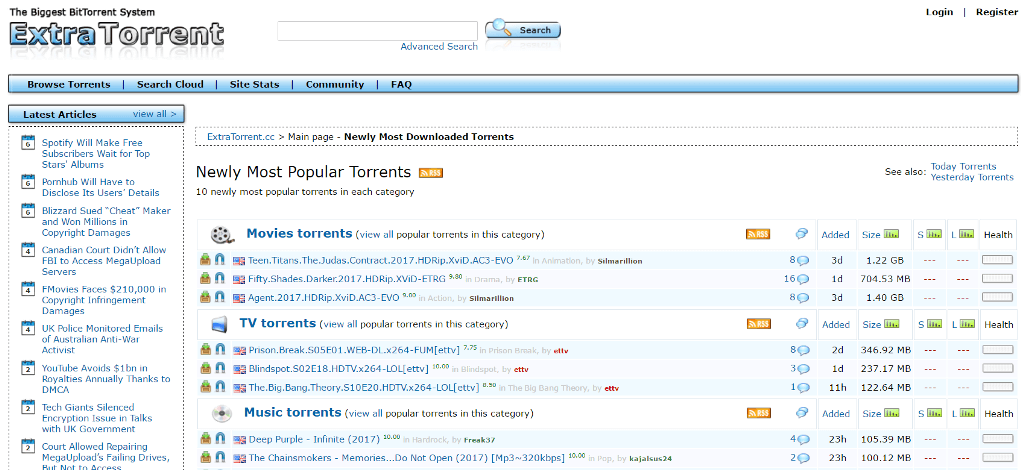Image resolution: width=1024 pixels, height=470 pixels.
Task: Click the magnet icon for Agent.2017 torrent
Action: click(x=220, y=297)
